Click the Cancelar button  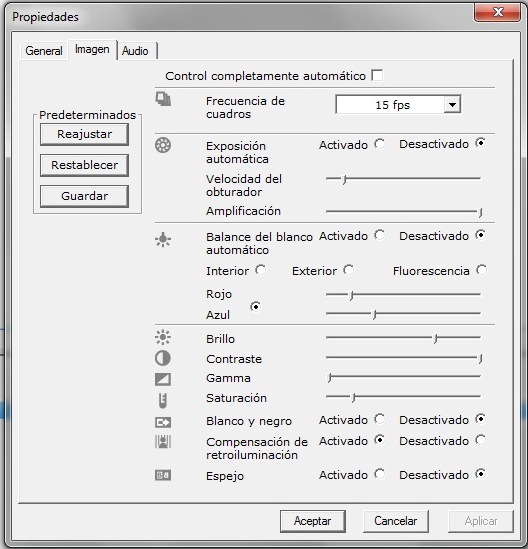[396, 521]
